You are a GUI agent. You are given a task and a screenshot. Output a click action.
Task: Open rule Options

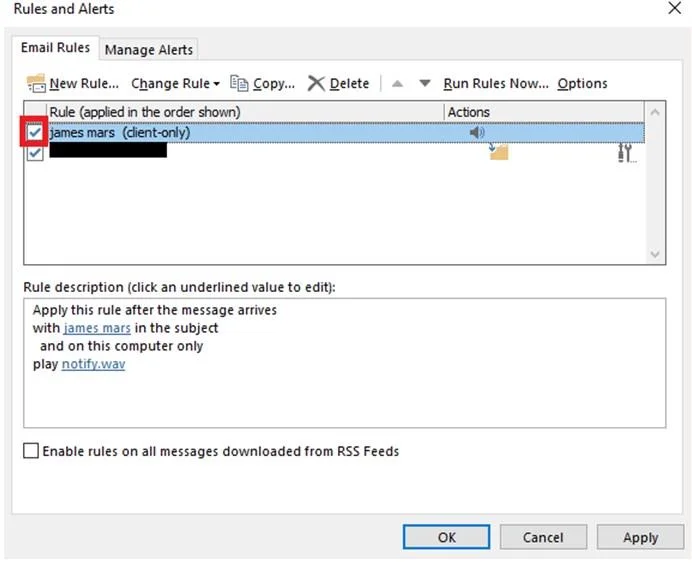tap(582, 83)
